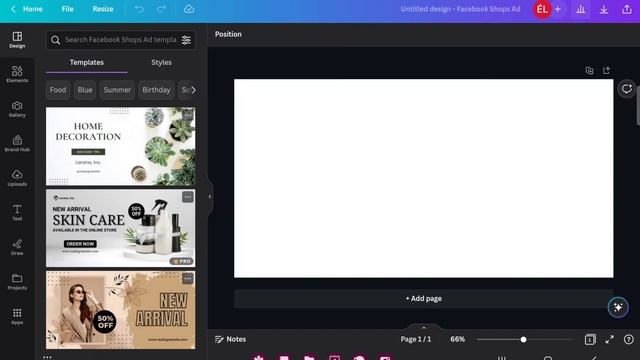Filter templates by Food chip

click(x=58, y=90)
